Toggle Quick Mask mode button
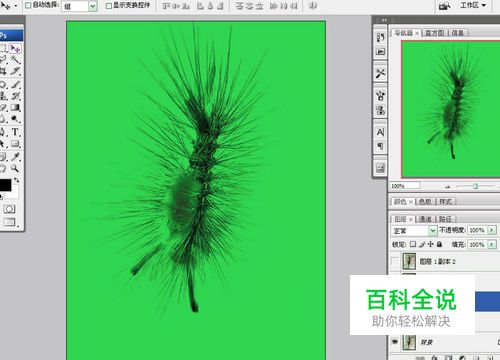 pyautogui.click(x=9, y=209)
